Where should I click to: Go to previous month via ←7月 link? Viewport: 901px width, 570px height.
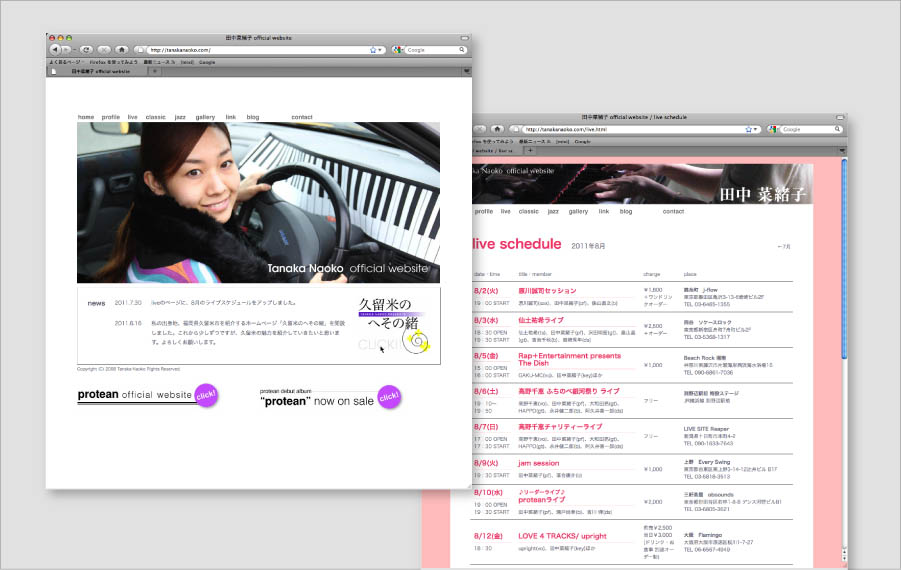tap(784, 247)
